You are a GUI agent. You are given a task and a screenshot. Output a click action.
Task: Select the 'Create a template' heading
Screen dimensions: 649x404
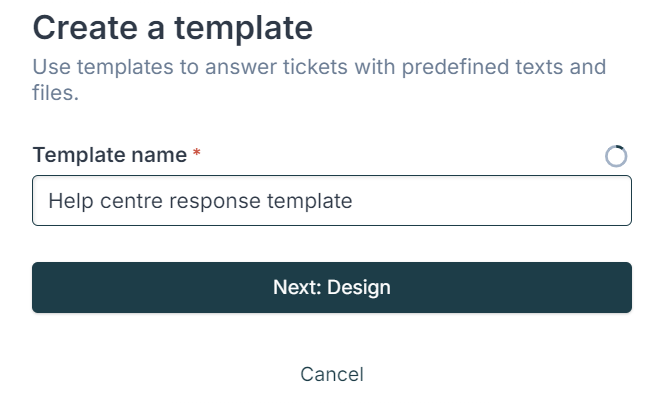173,28
